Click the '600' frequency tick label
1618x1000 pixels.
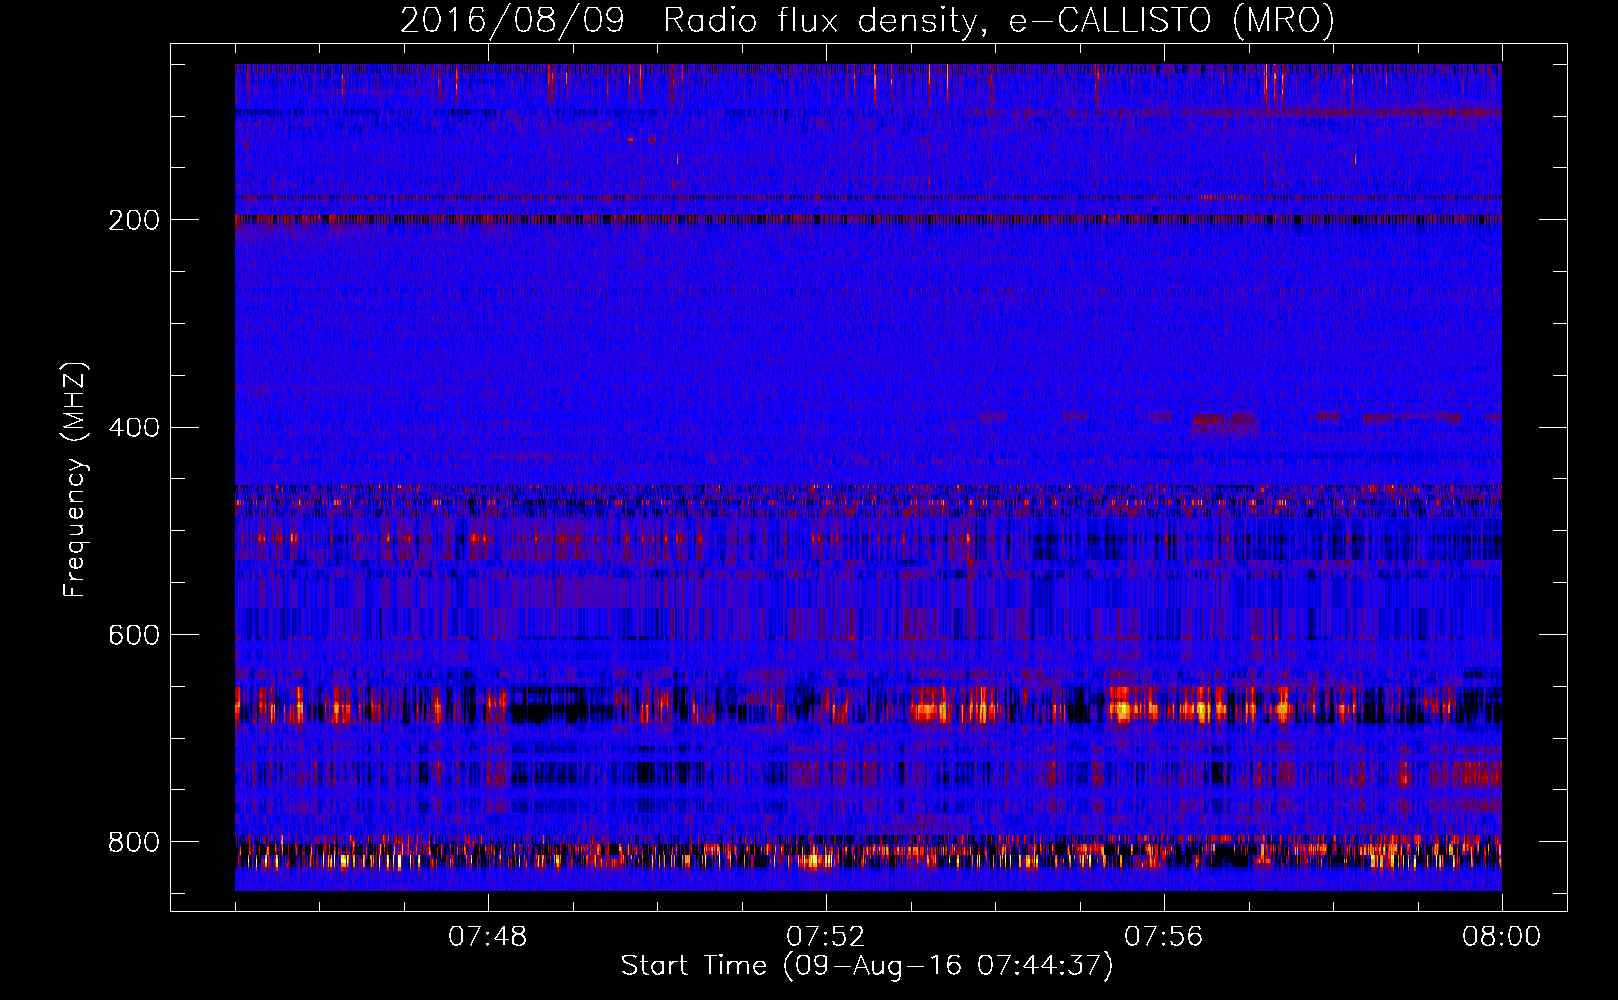[134, 636]
